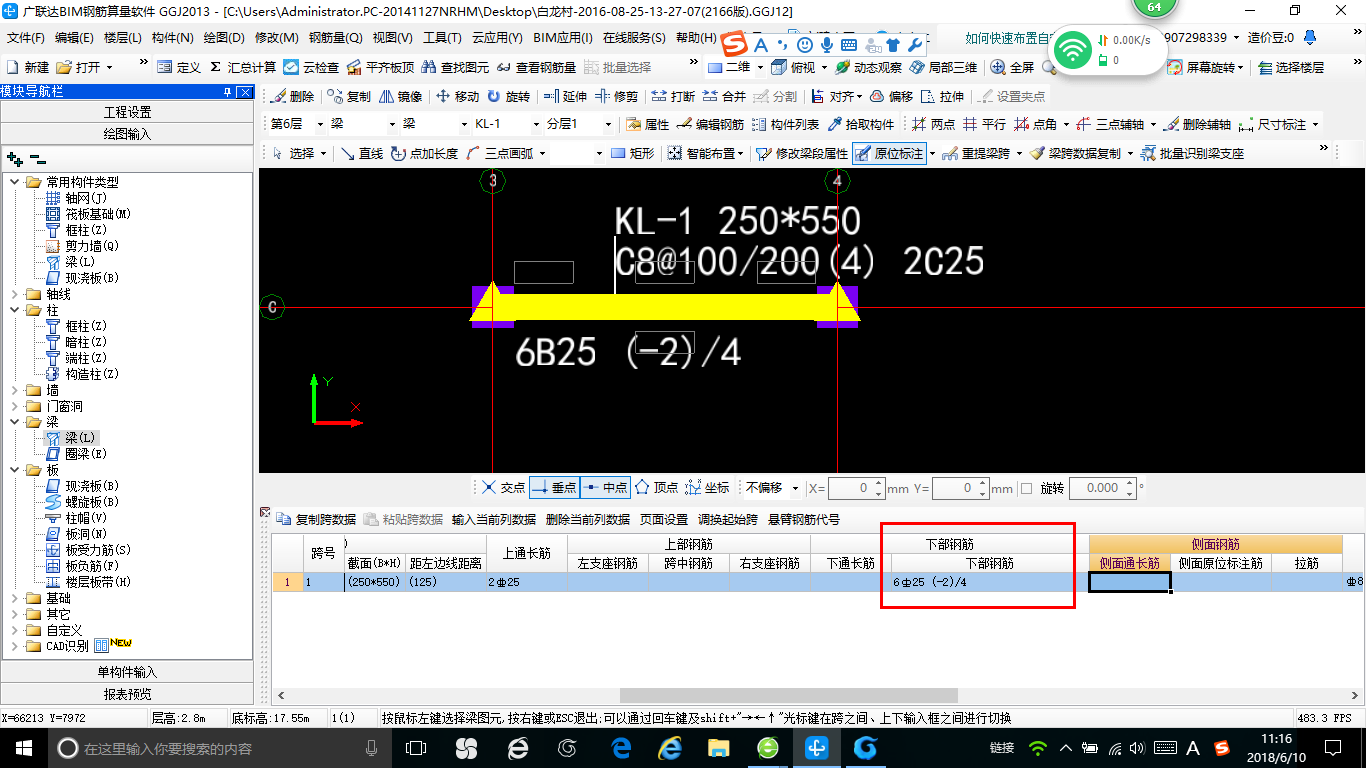
Task: Expand the 基础 tree node
Action: (x=14, y=598)
